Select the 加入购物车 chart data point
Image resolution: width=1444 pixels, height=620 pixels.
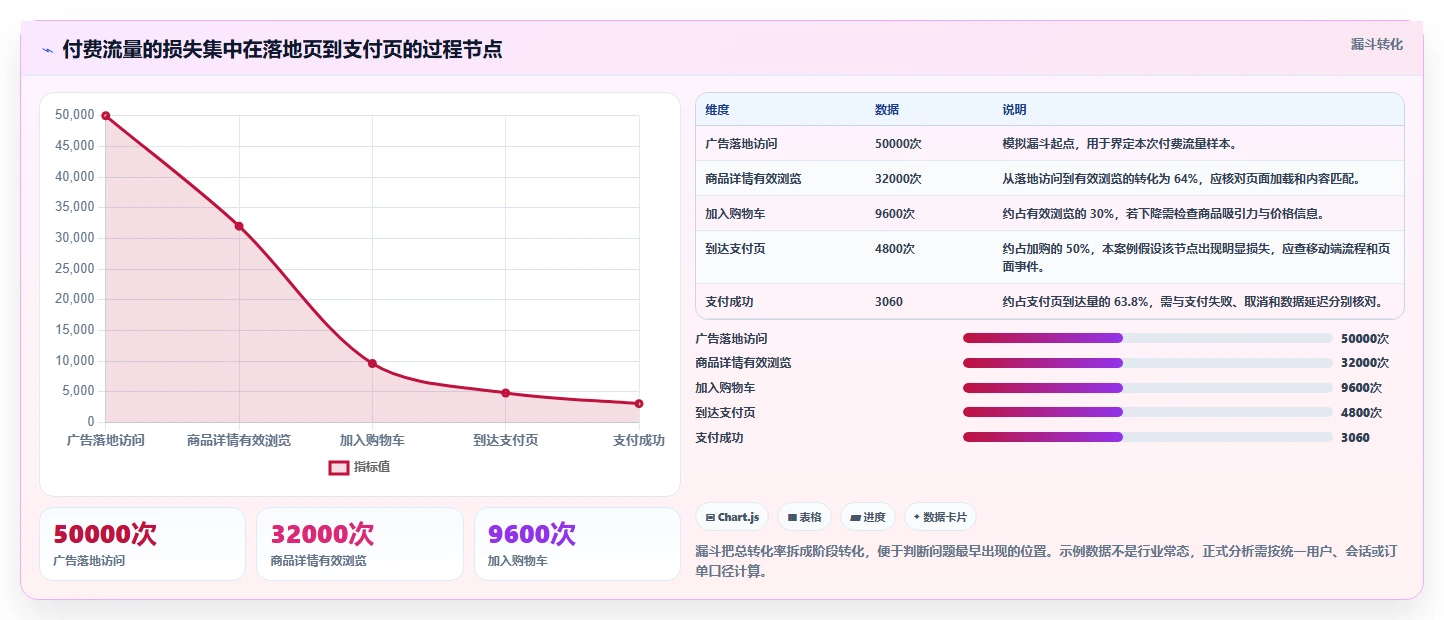click(372, 363)
